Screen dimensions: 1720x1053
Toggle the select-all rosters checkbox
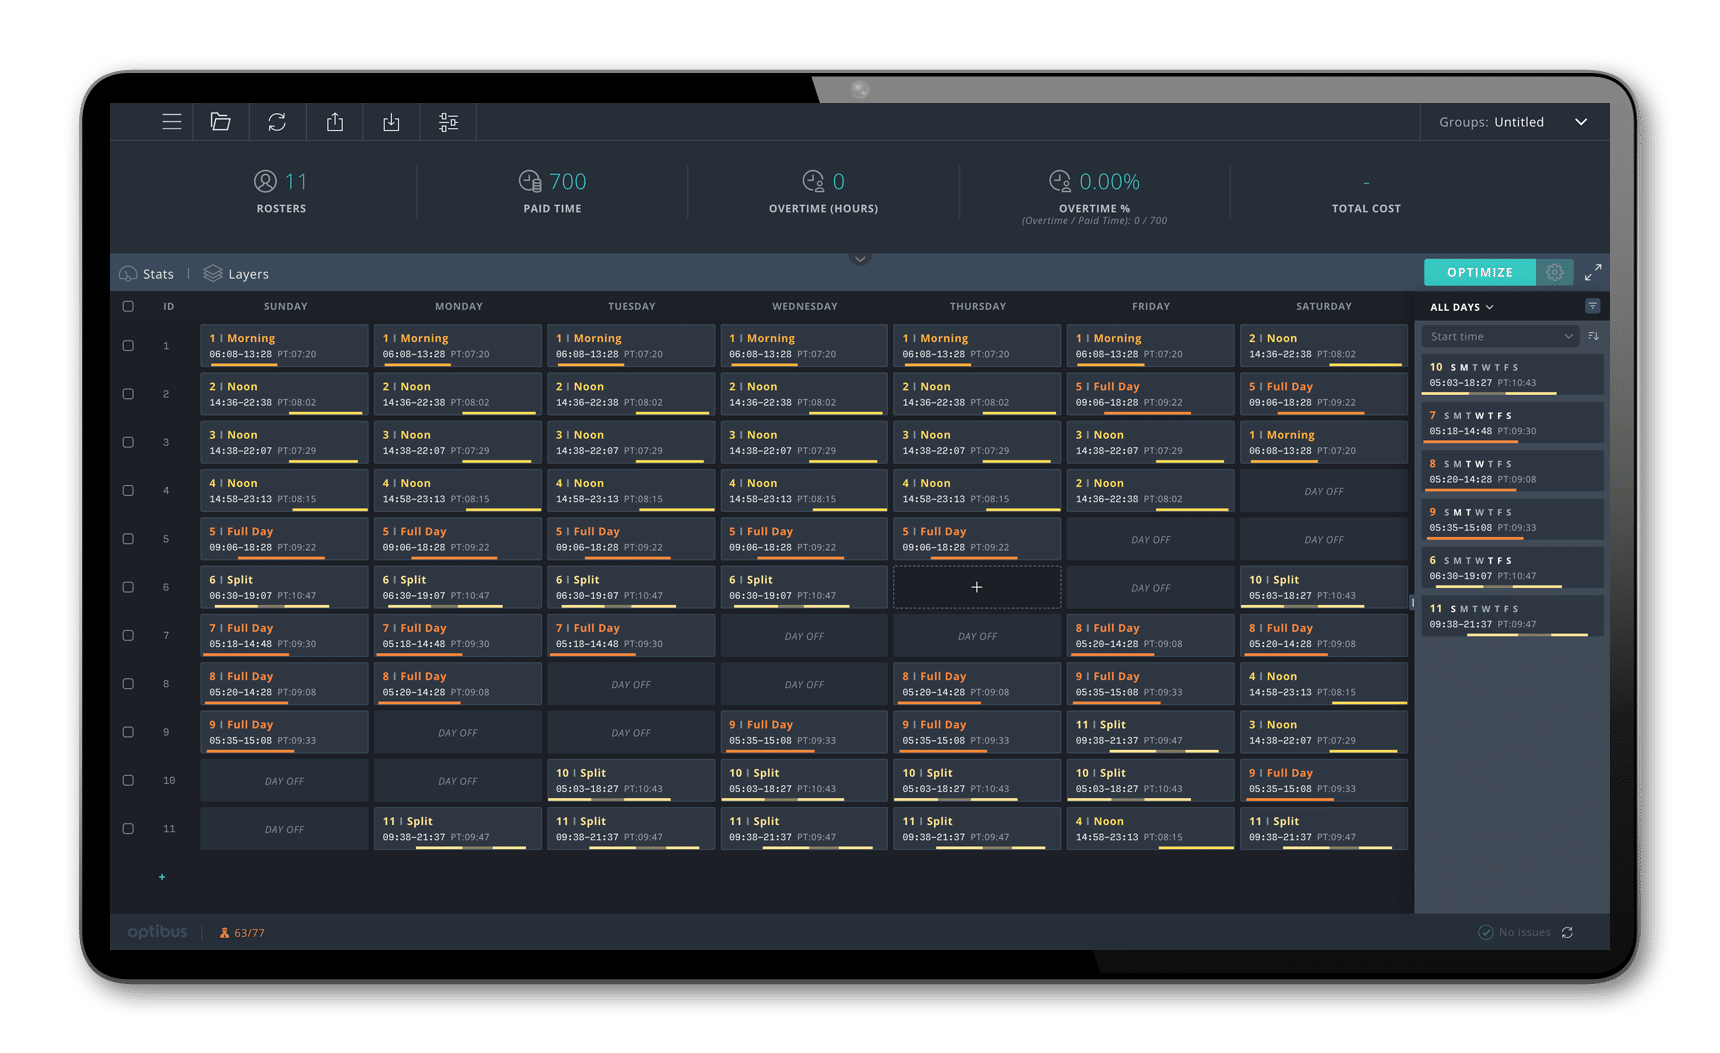128,306
